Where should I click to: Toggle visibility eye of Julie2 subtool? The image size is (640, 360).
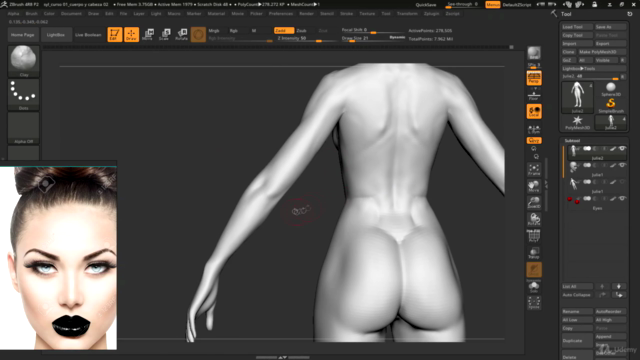622,149
